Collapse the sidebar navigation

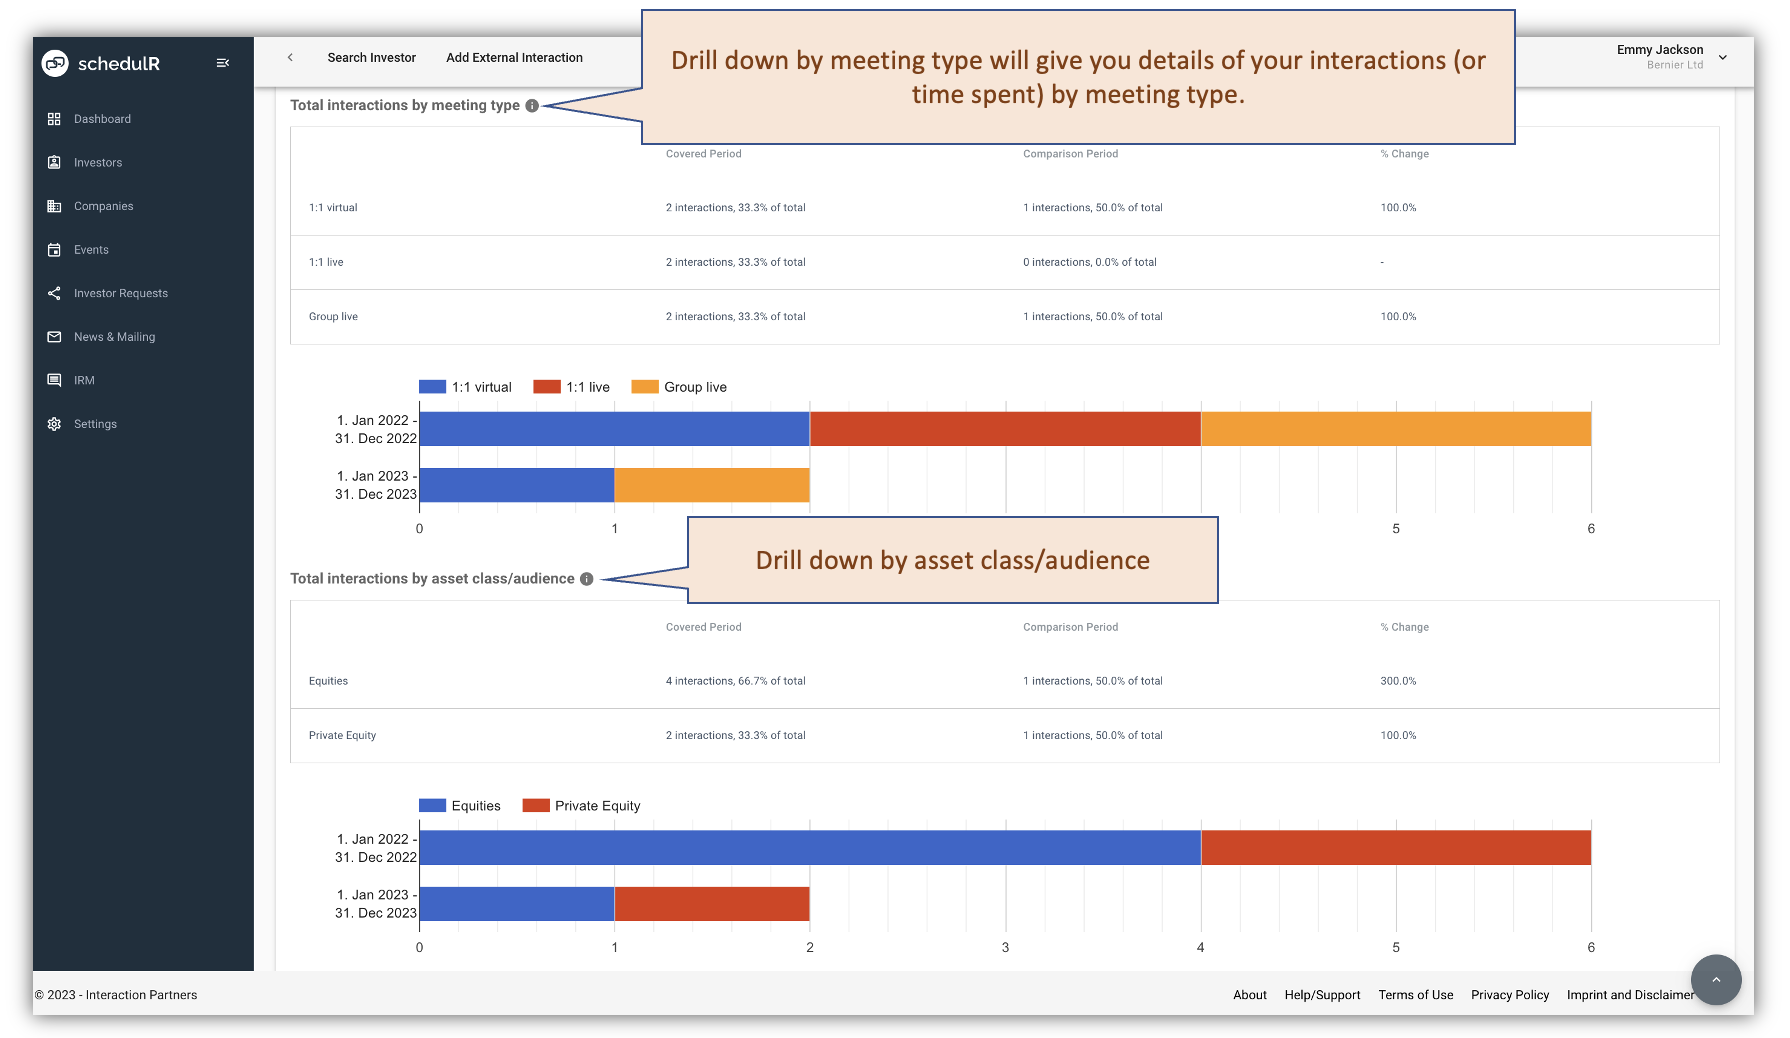pos(222,62)
